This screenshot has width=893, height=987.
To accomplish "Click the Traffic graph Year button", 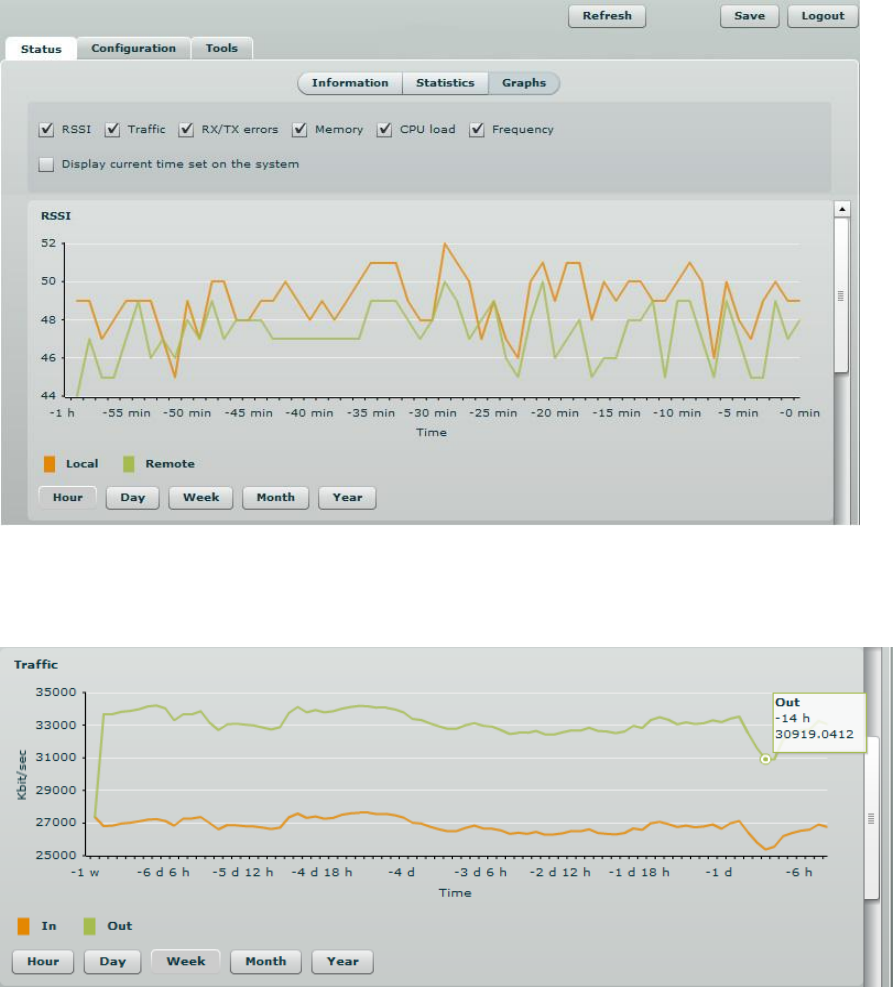I will (x=342, y=961).
